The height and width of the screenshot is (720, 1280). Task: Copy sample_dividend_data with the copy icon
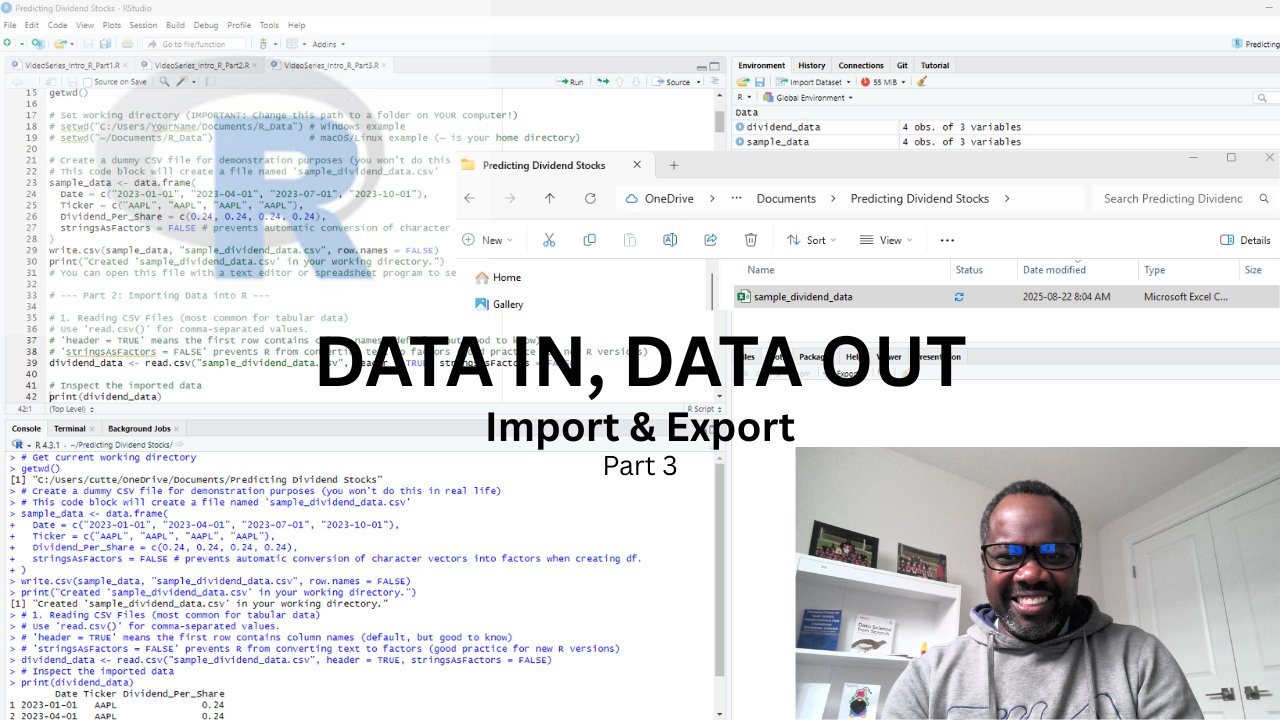click(x=590, y=239)
